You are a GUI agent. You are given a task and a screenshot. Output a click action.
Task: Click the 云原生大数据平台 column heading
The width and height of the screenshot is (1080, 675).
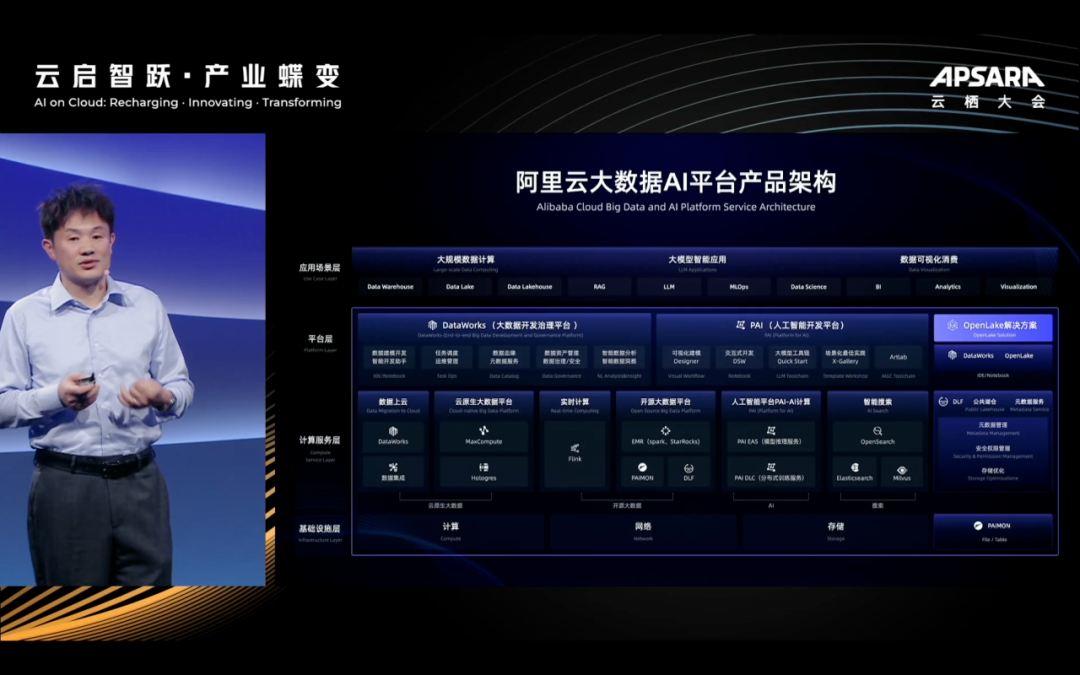(484, 402)
